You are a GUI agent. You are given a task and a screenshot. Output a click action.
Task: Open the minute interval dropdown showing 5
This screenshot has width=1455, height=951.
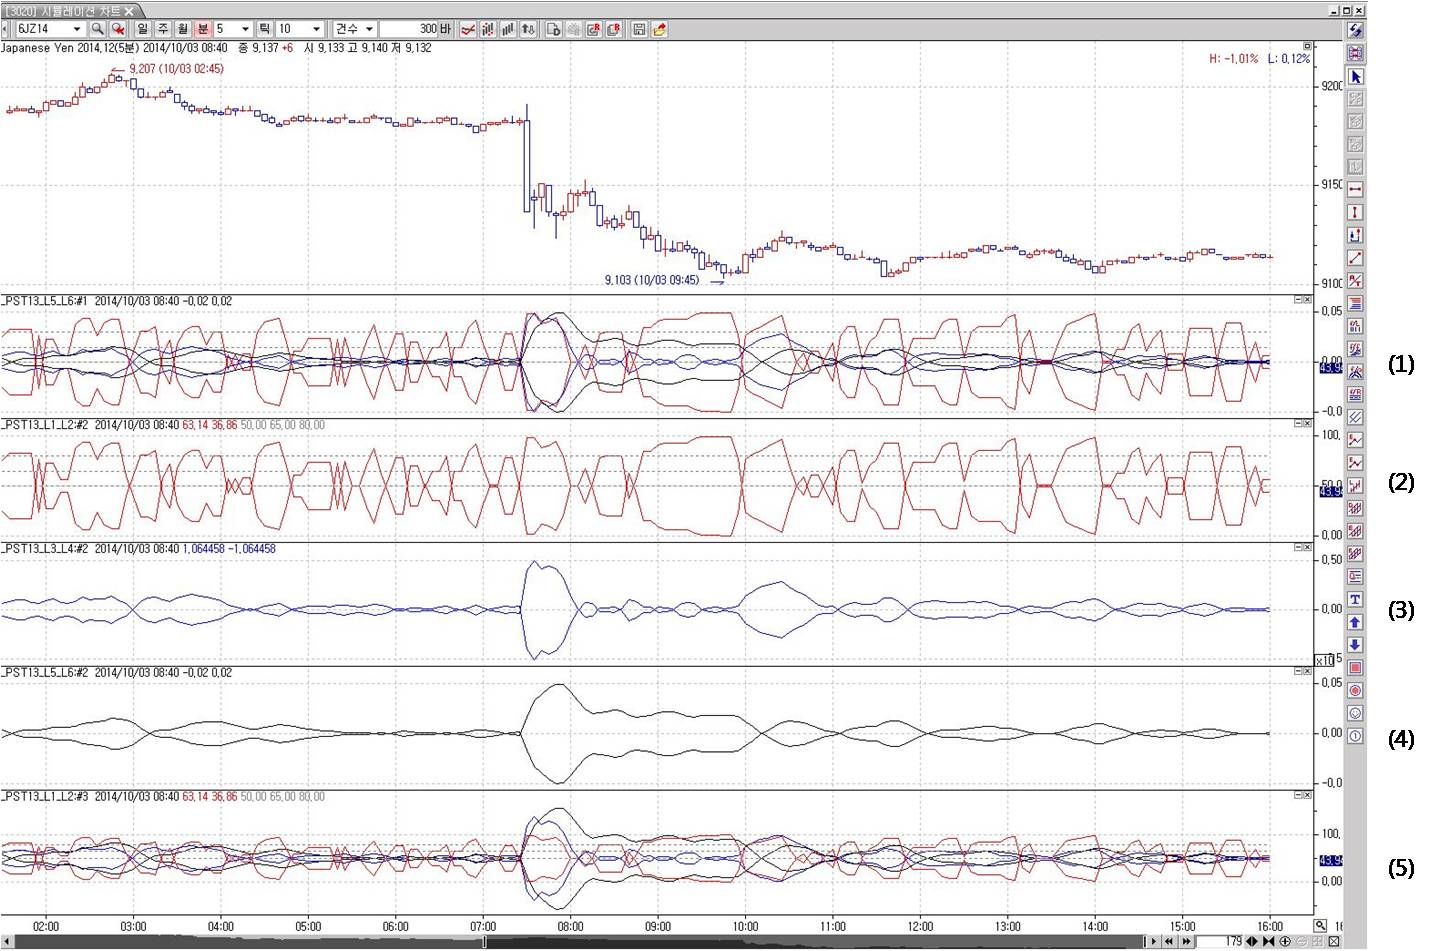coord(245,29)
